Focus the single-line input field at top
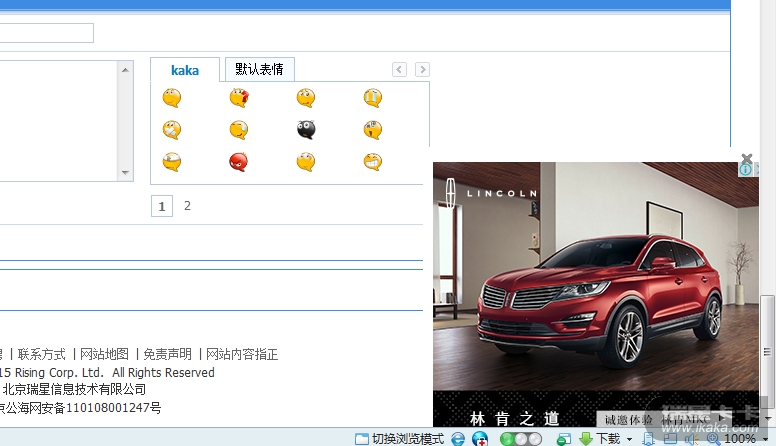This screenshot has width=776, height=446. coord(47,33)
